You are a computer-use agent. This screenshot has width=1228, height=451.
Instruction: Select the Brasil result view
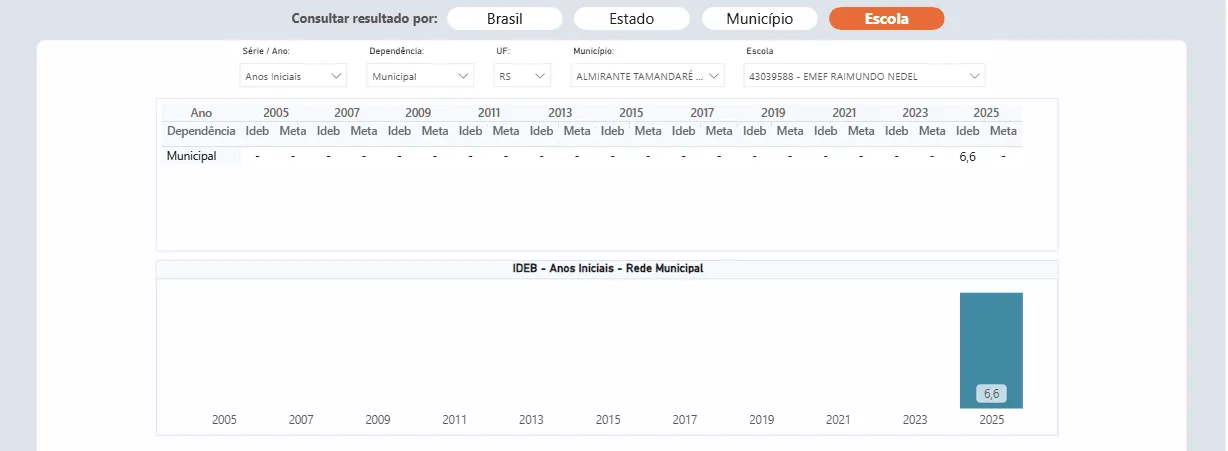pyautogui.click(x=504, y=18)
